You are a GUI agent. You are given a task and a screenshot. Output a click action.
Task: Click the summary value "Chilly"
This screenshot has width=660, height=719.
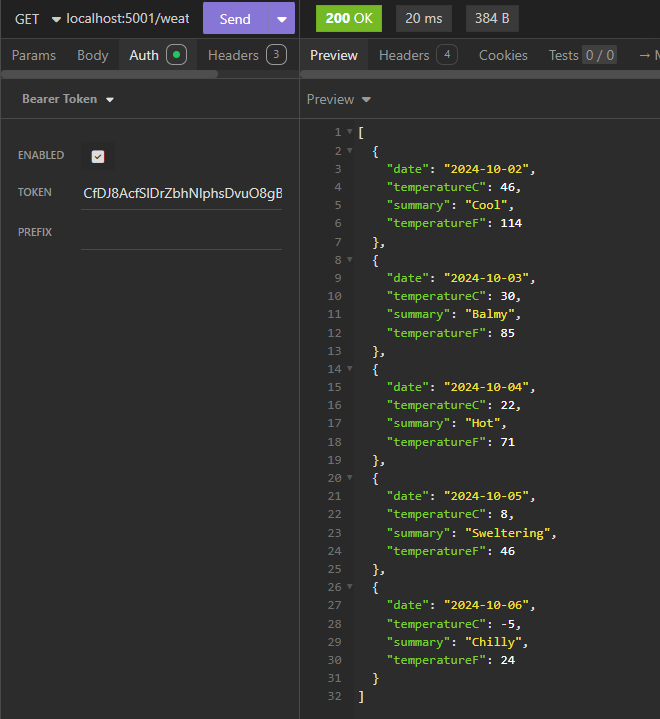(x=494, y=642)
